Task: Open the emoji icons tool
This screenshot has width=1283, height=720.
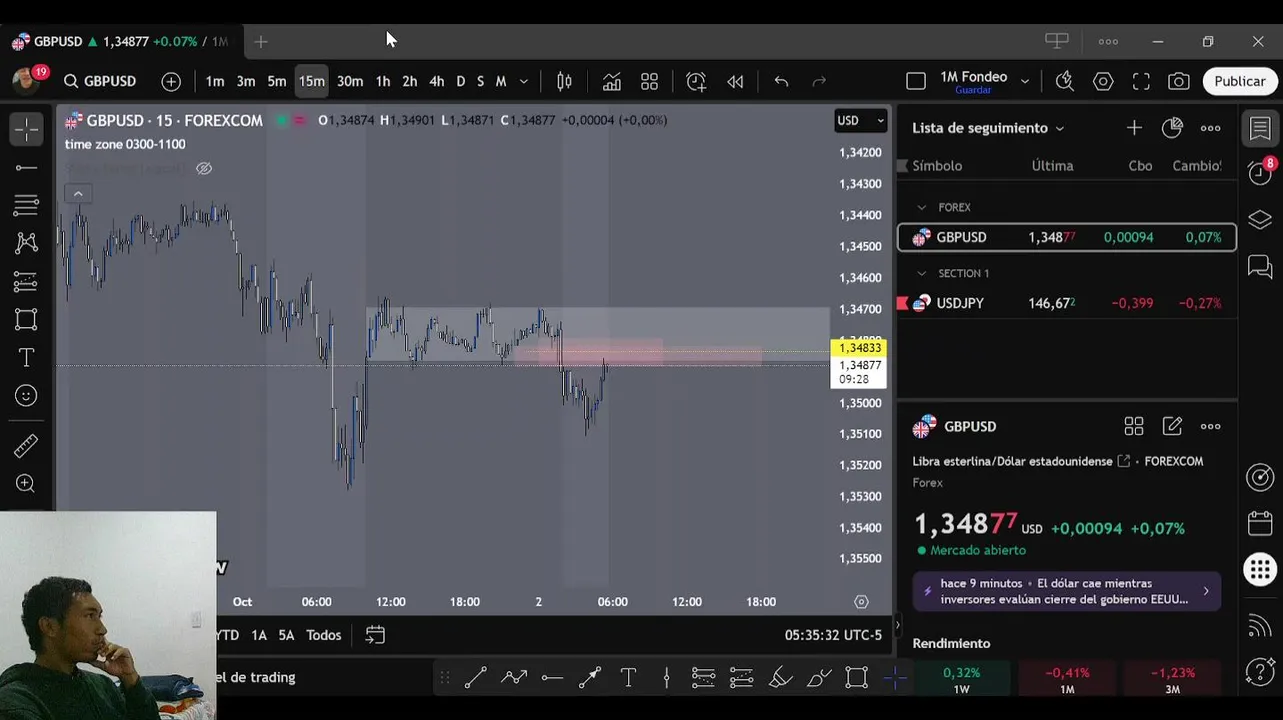Action: click(x=26, y=395)
